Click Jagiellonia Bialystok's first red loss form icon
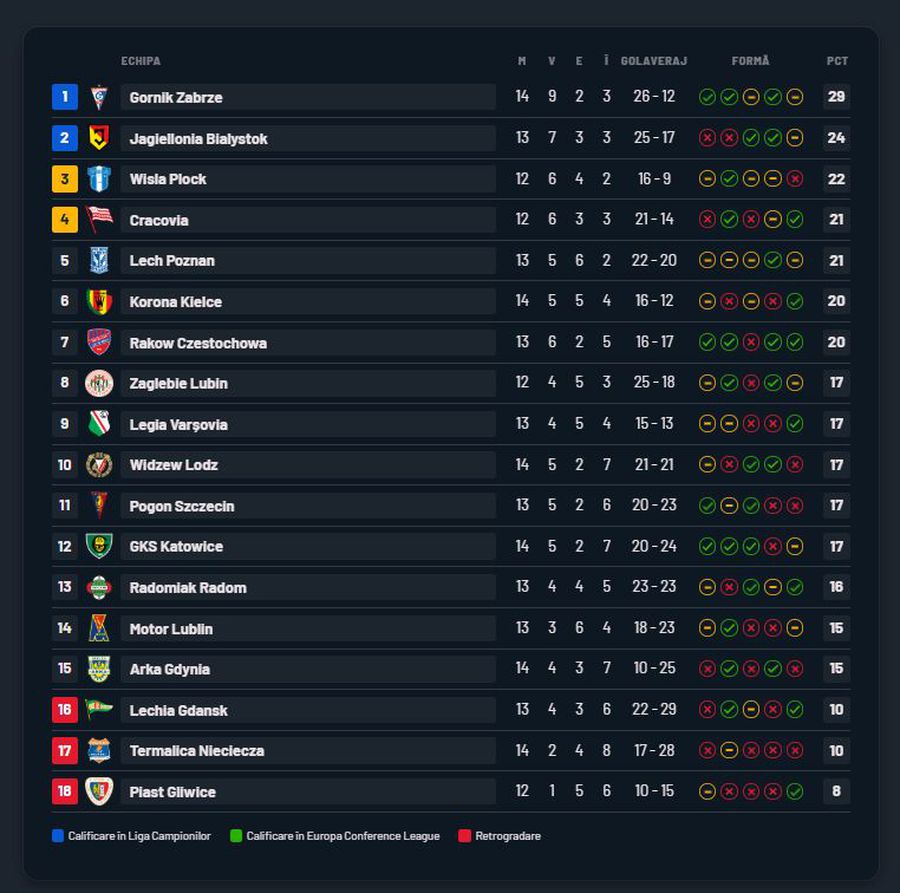This screenshot has height=893, width=900. [x=707, y=138]
